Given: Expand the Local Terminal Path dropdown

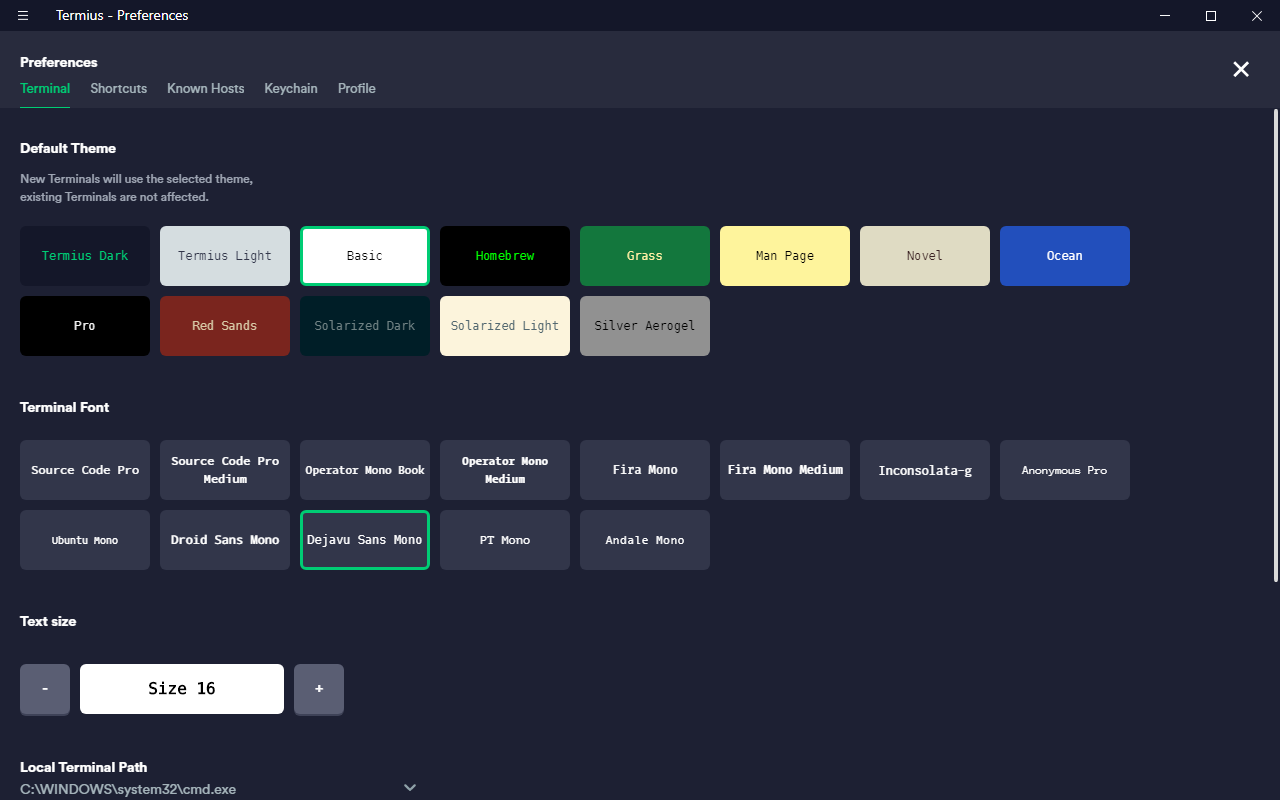Looking at the screenshot, I should pos(409,788).
